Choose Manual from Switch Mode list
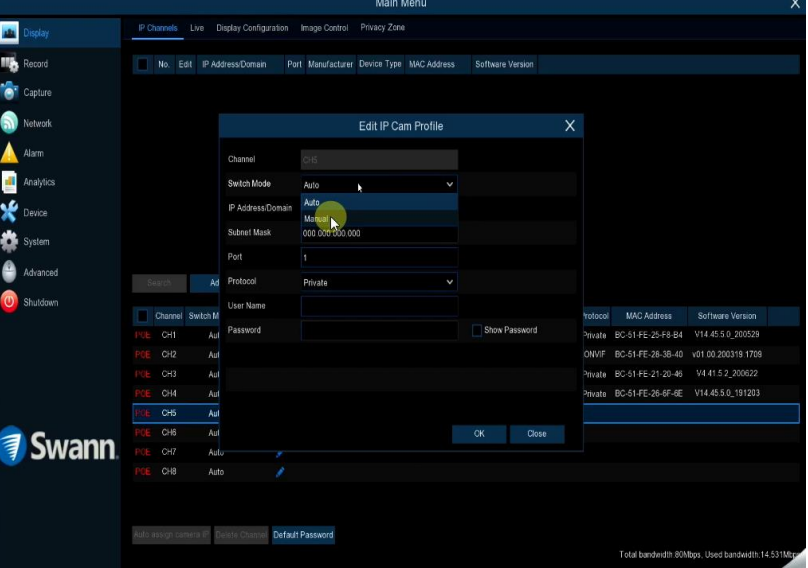 316,219
